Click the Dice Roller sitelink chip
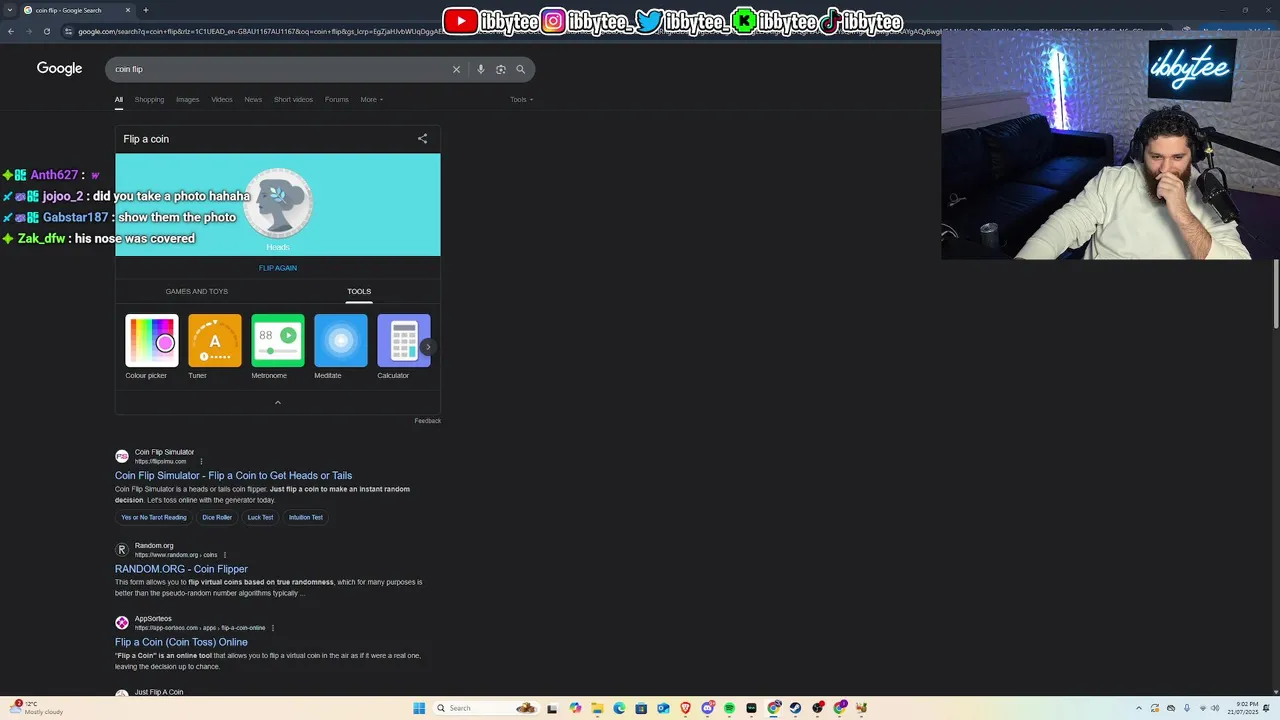 tap(217, 517)
